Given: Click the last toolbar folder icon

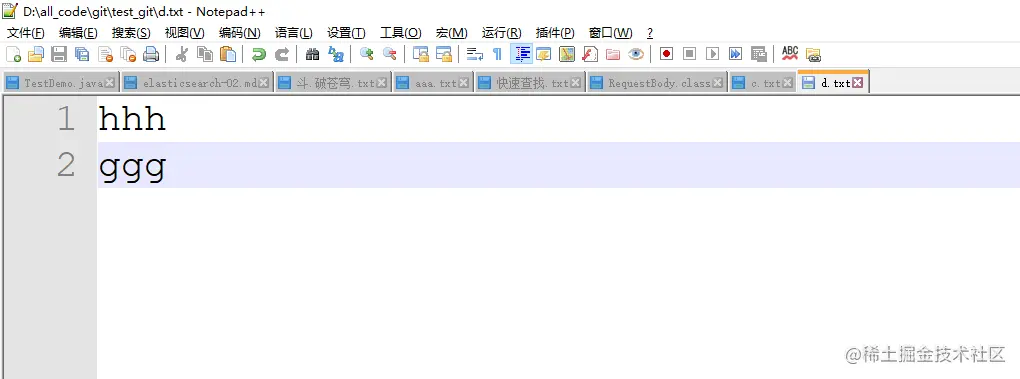Looking at the screenshot, I should pos(813,54).
